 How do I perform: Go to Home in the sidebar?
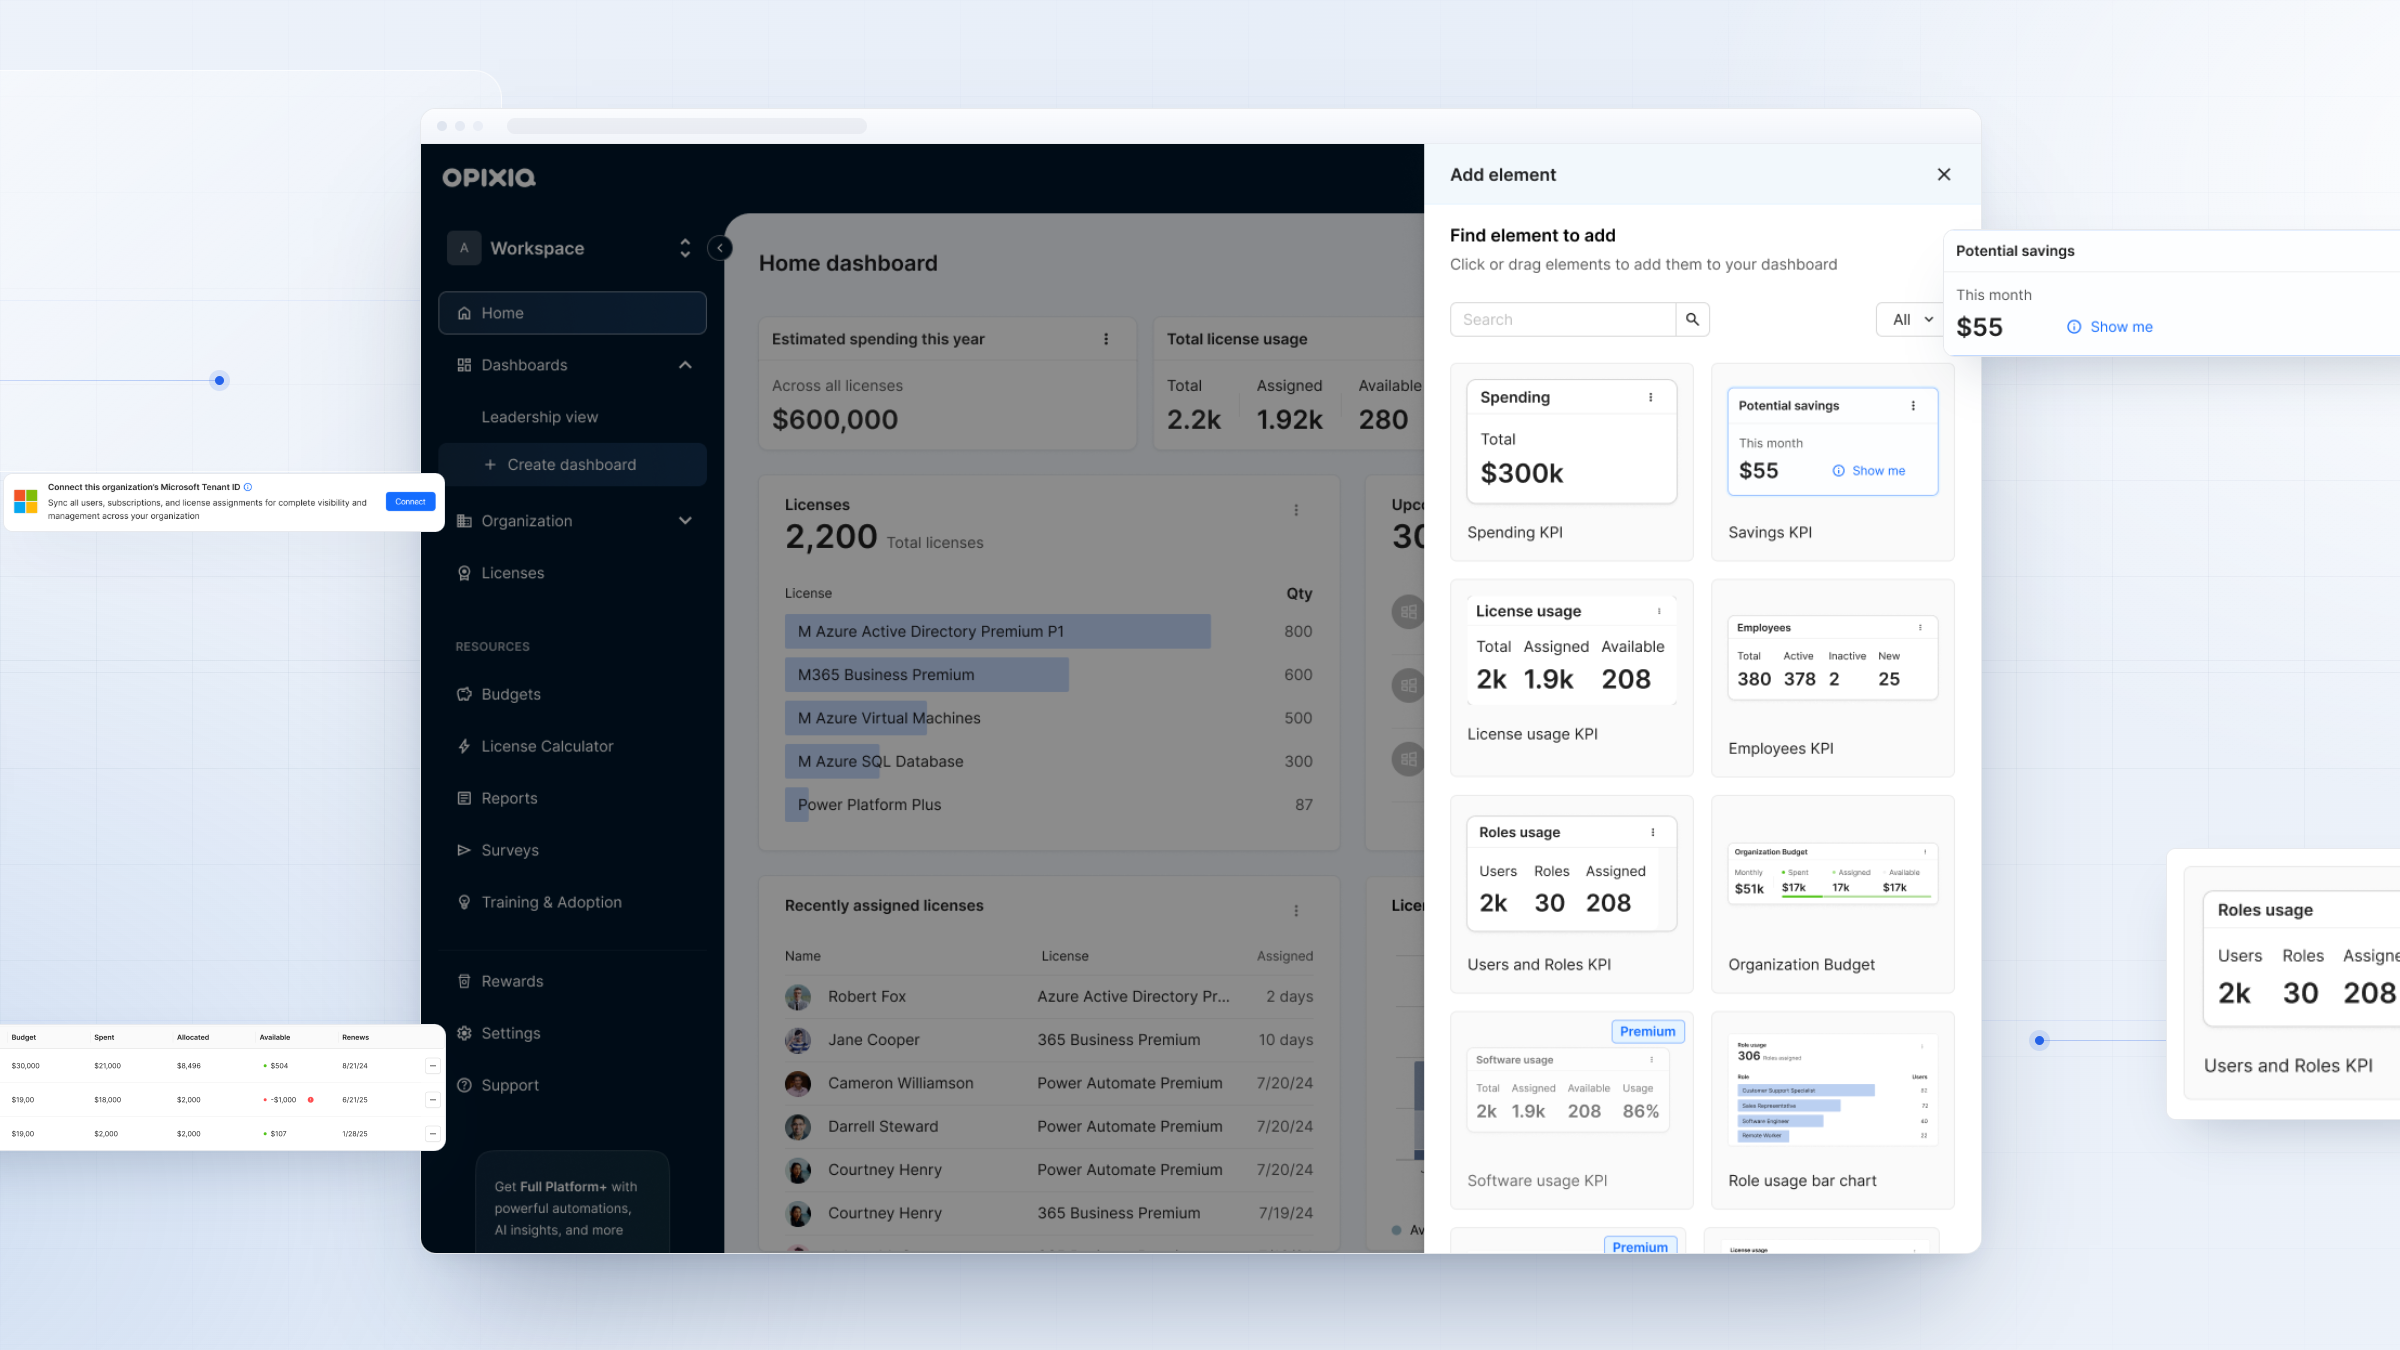point(572,313)
